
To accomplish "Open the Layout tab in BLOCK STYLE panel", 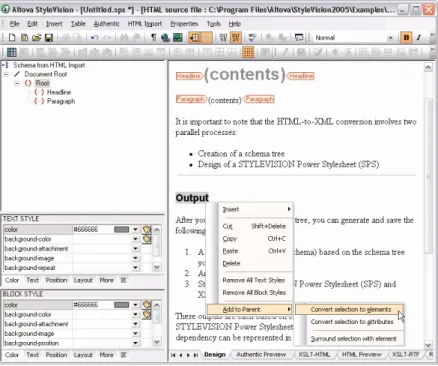I will (83, 355).
